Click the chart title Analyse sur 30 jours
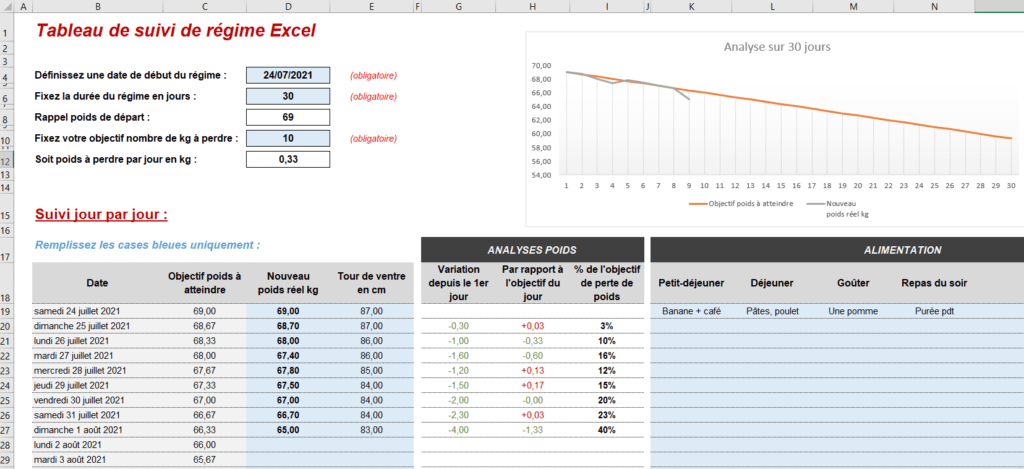The height and width of the screenshot is (469, 1024). 776,47
